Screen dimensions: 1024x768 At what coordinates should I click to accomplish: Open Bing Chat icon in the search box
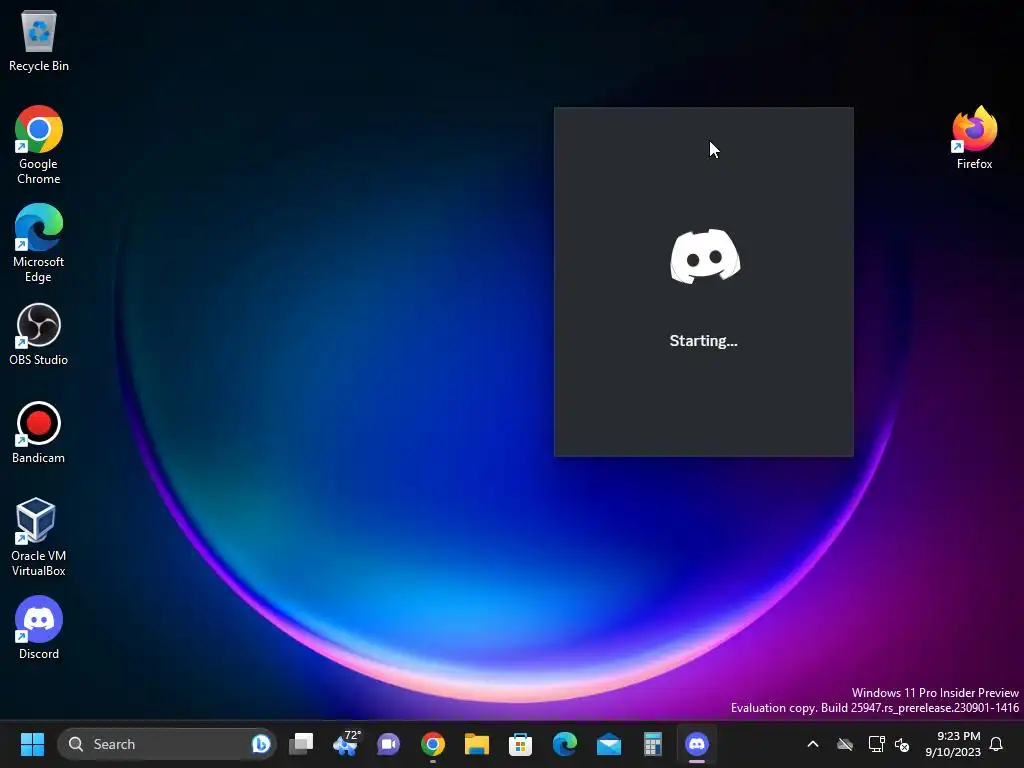point(261,744)
